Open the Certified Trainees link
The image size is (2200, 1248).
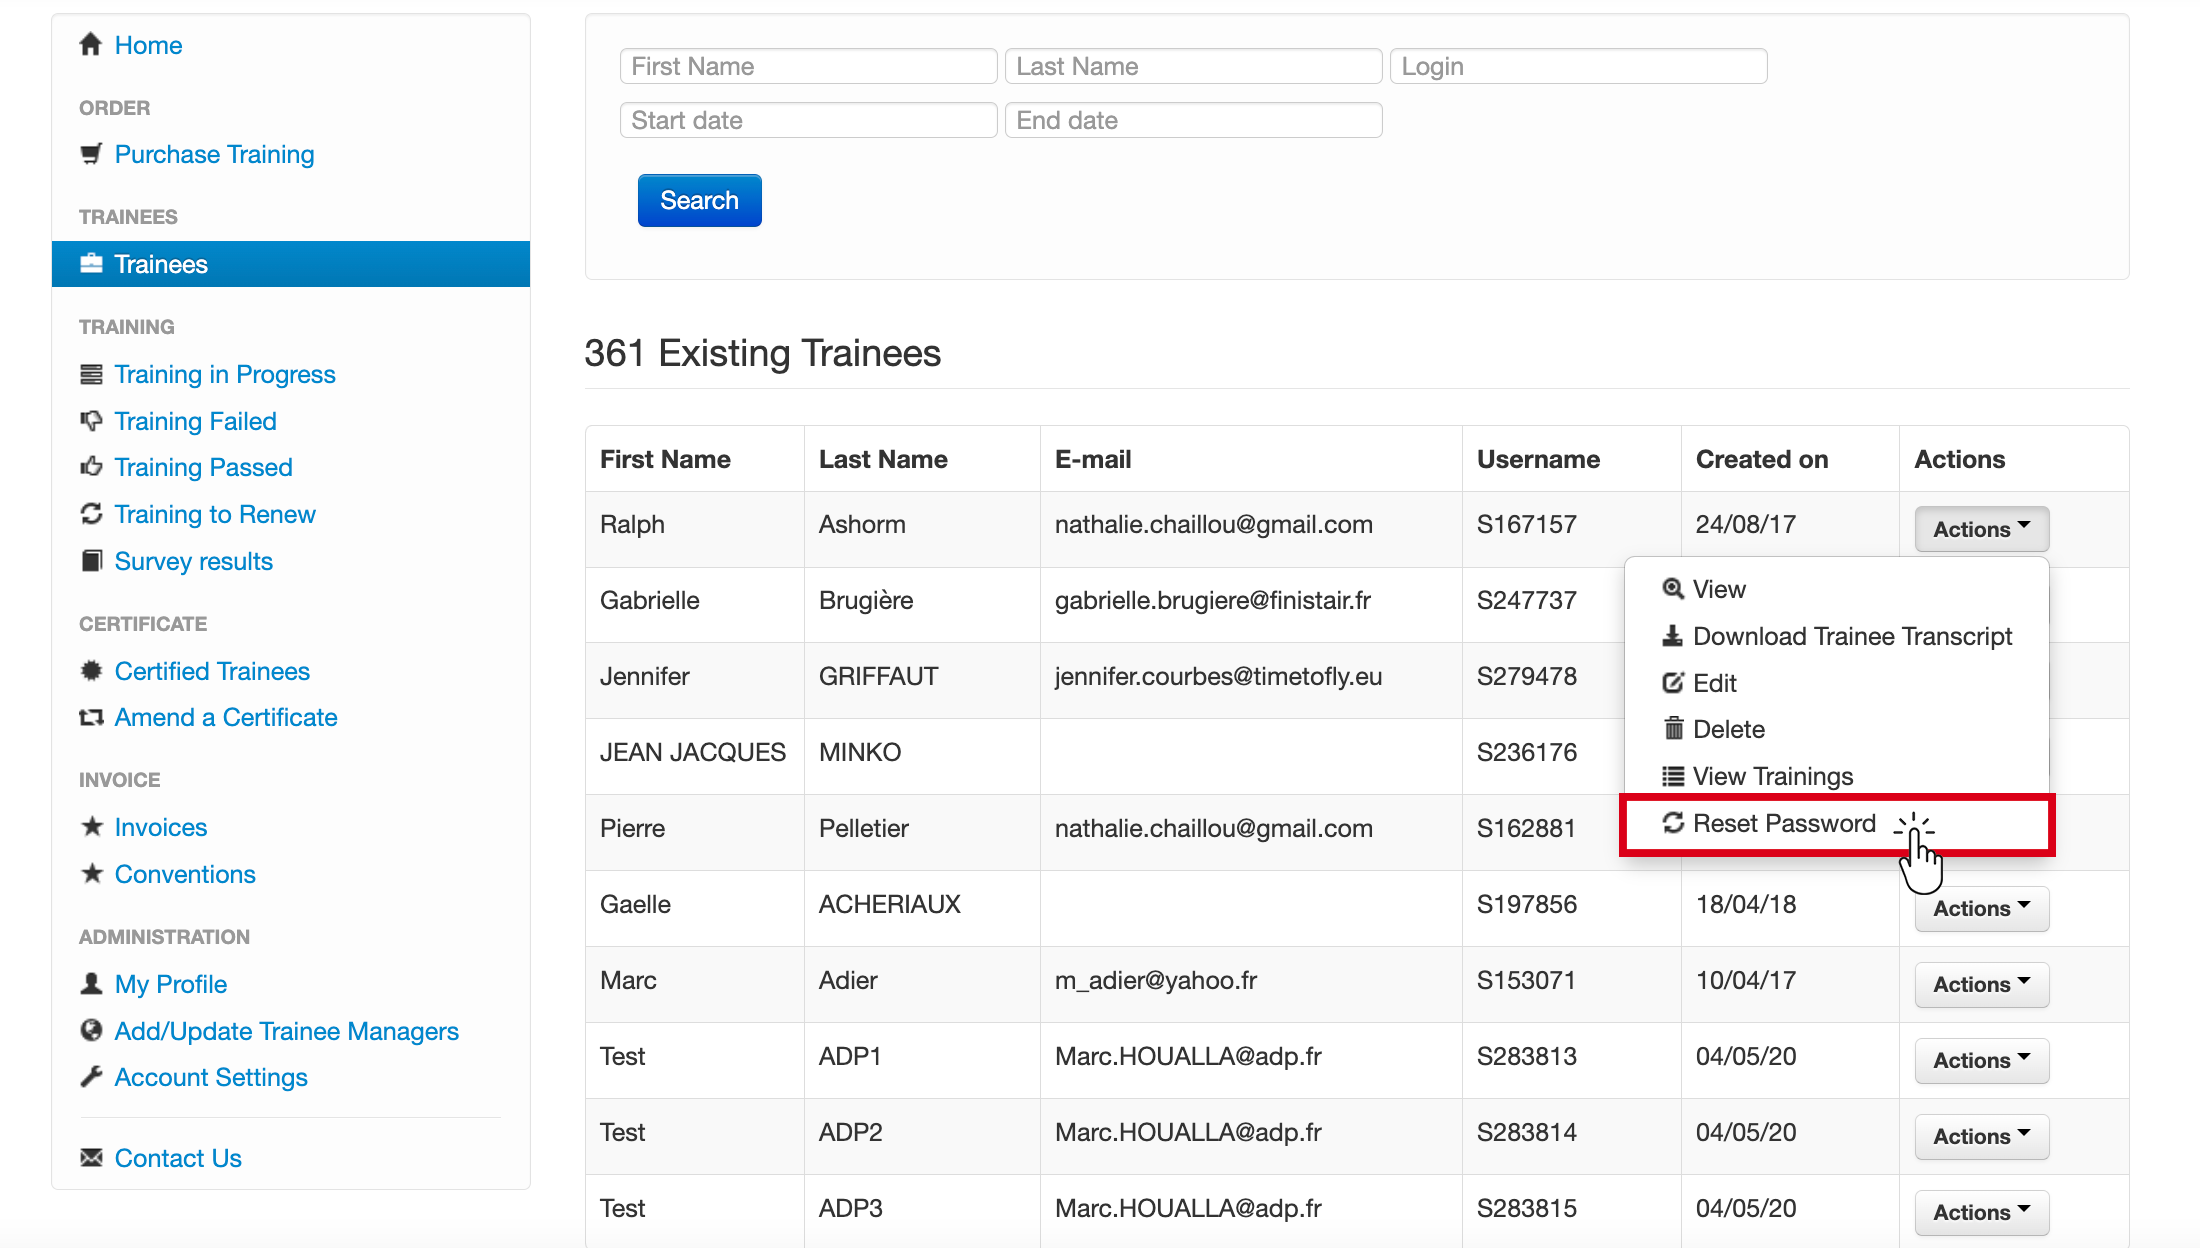pyautogui.click(x=212, y=671)
